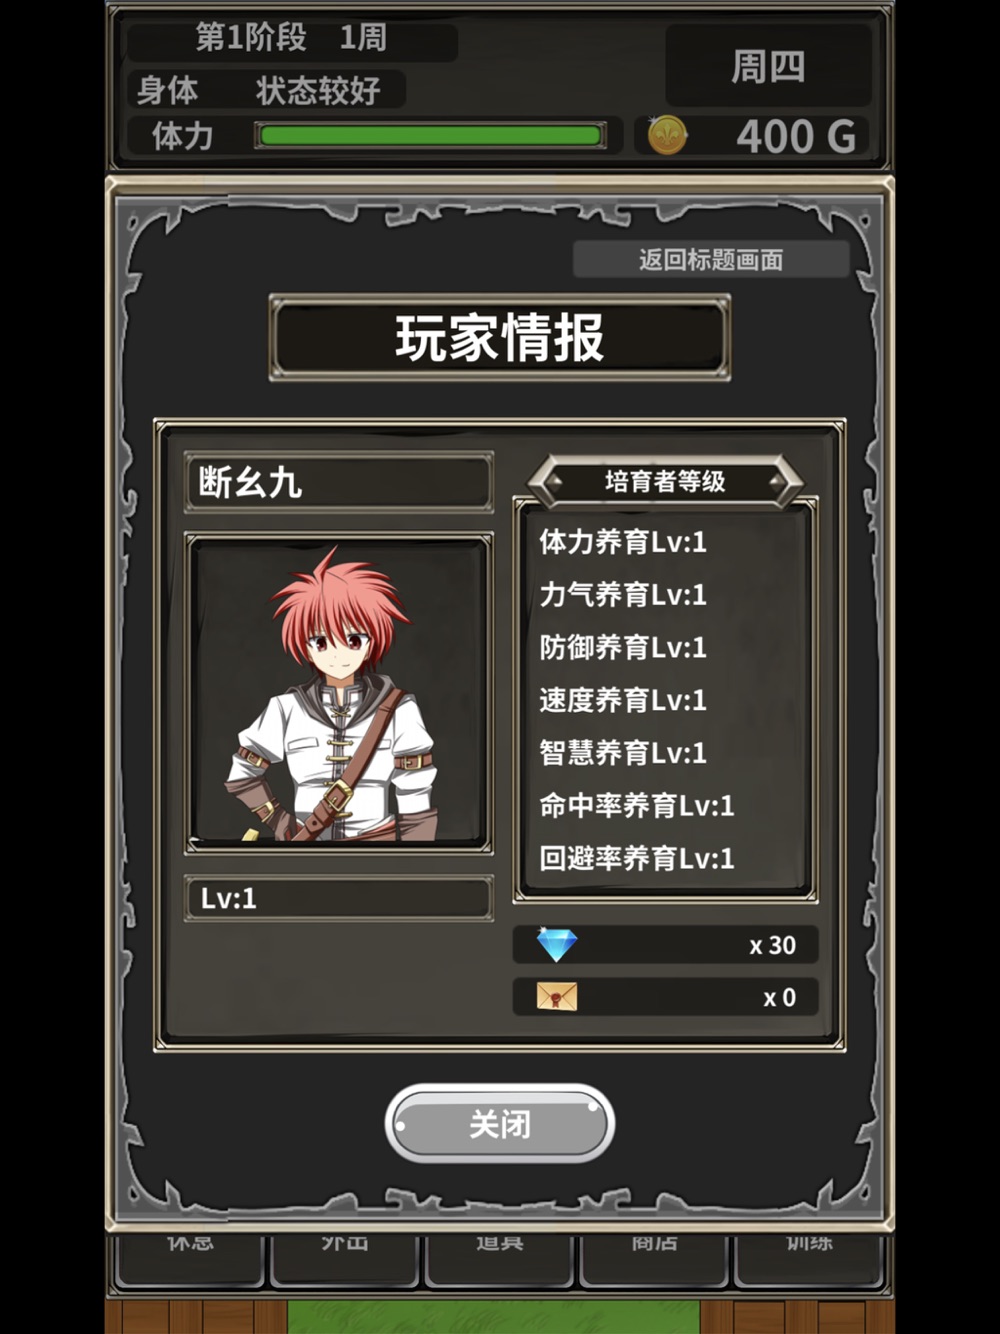1000x1334 pixels.
Task: Click 防御养育Lv:1 entry
Action: (623, 648)
